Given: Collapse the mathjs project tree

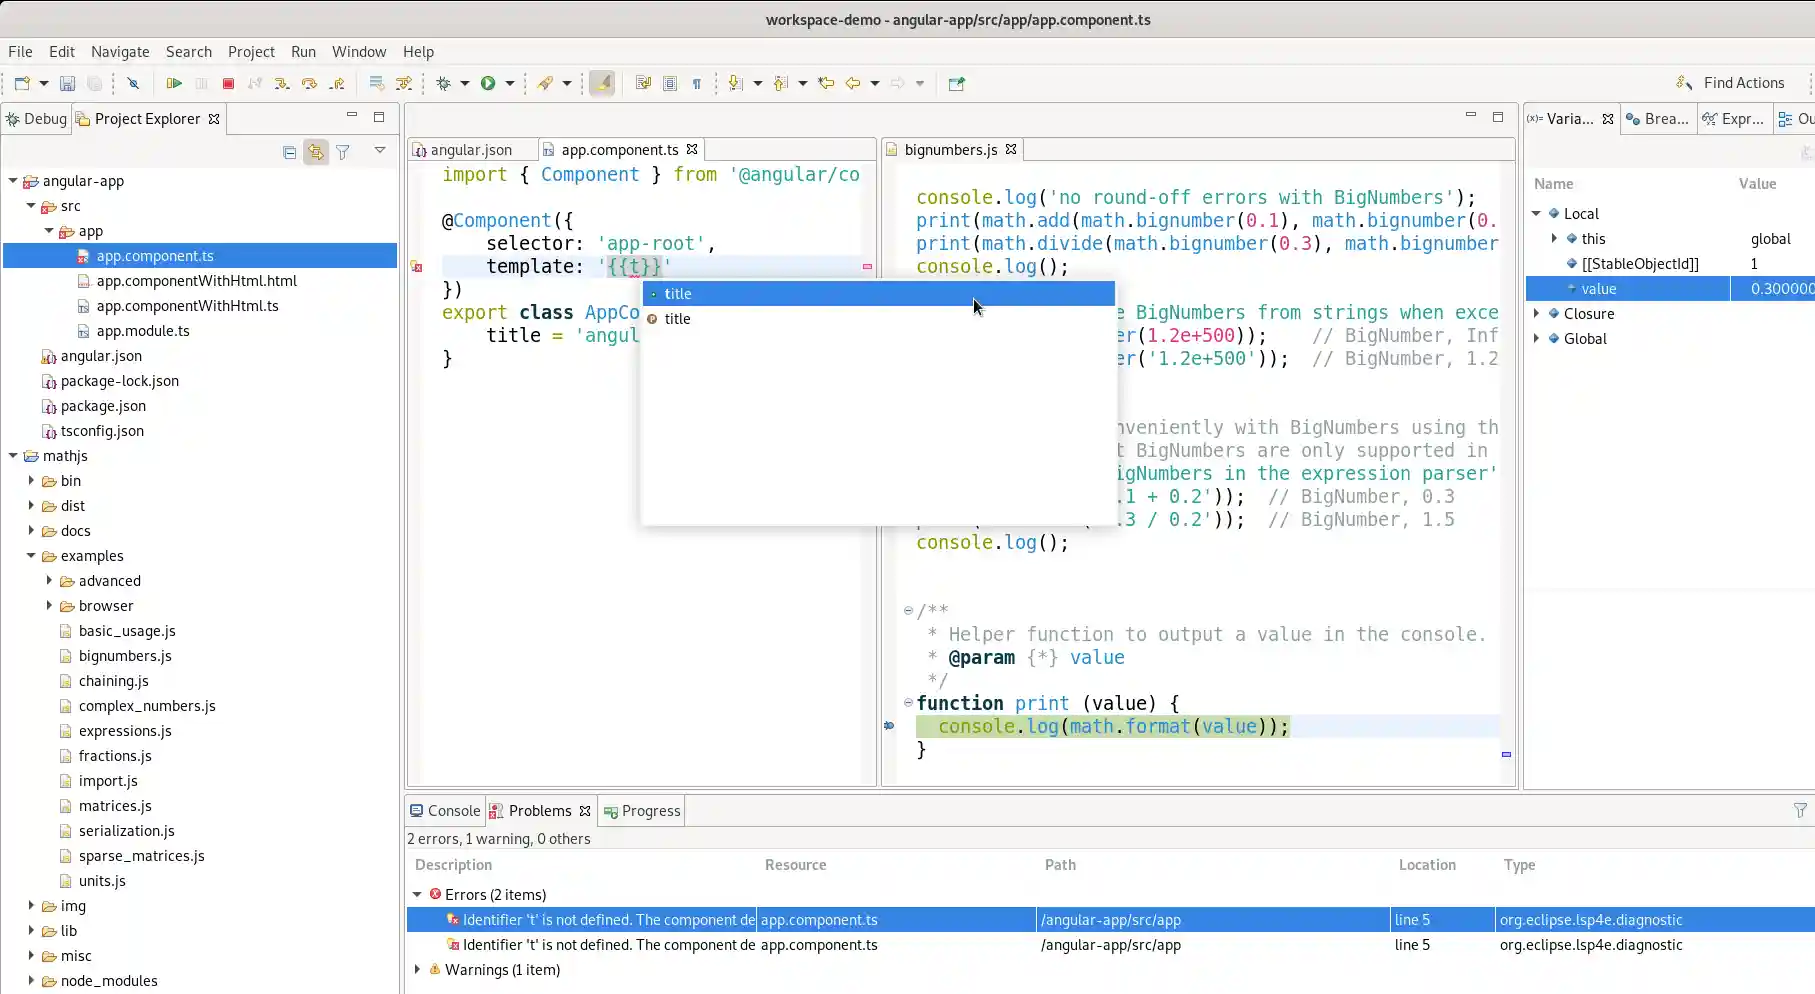Looking at the screenshot, I should 12,455.
